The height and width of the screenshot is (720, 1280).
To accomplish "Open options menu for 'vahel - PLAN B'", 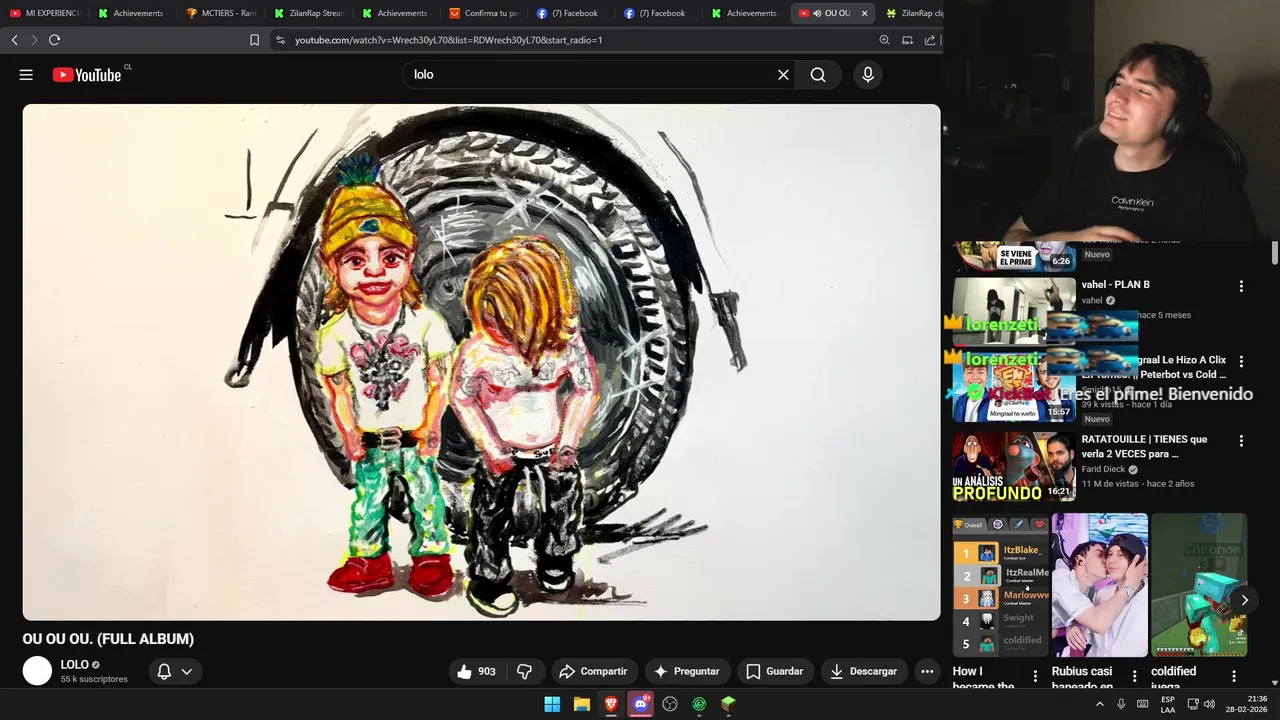I will pos(1241,286).
